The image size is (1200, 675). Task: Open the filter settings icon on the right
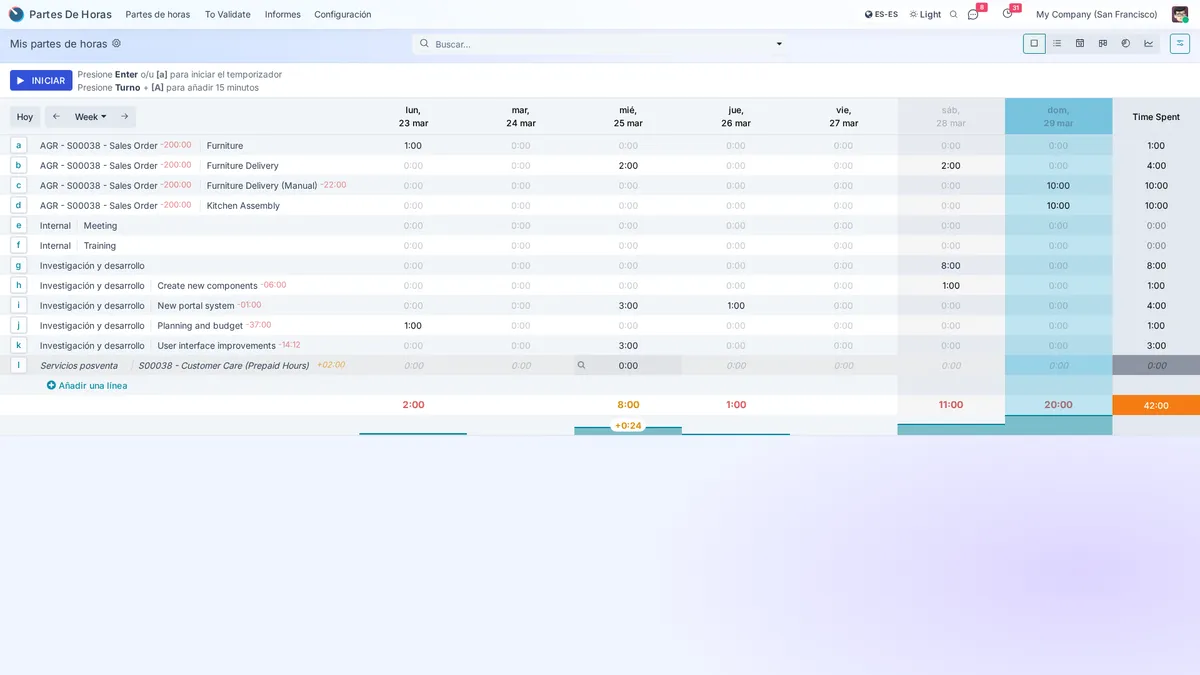[x=1179, y=43]
